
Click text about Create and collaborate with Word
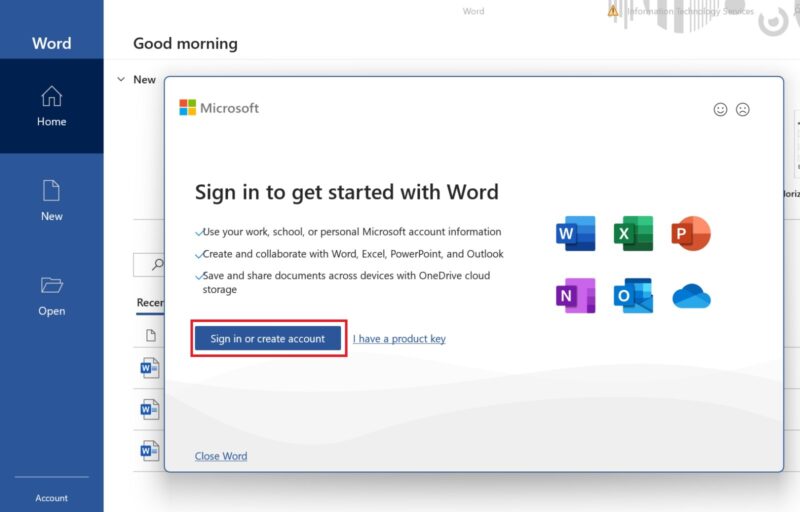[353, 254]
